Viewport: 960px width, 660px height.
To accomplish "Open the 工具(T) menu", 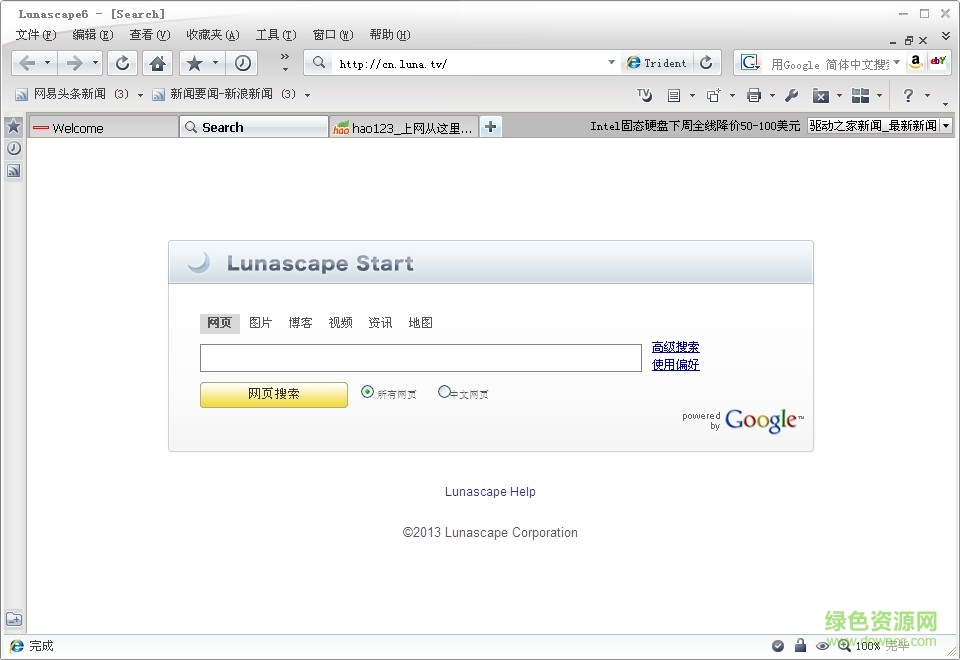I will [x=275, y=34].
